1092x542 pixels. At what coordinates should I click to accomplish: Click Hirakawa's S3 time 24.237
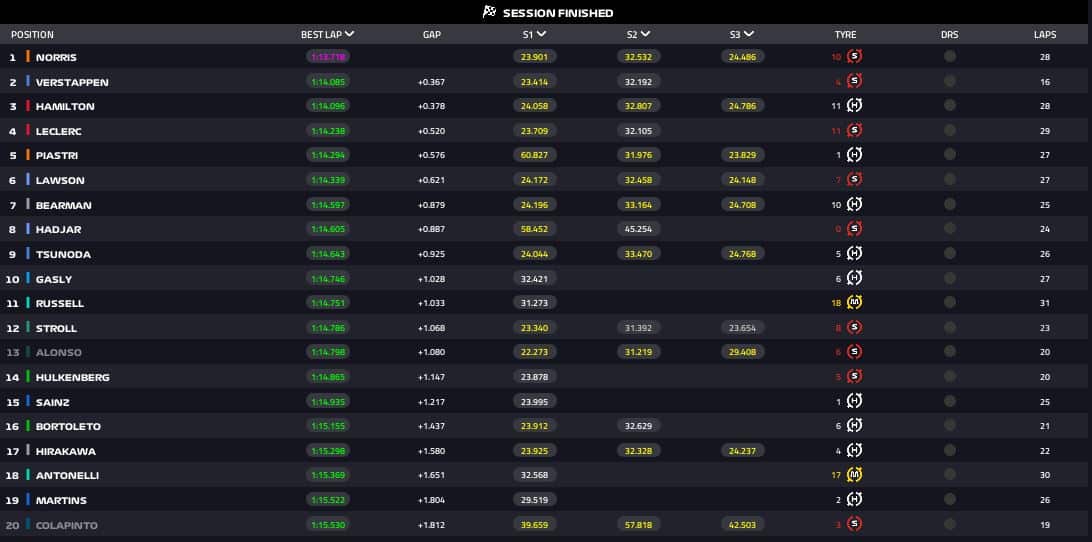tap(742, 451)
